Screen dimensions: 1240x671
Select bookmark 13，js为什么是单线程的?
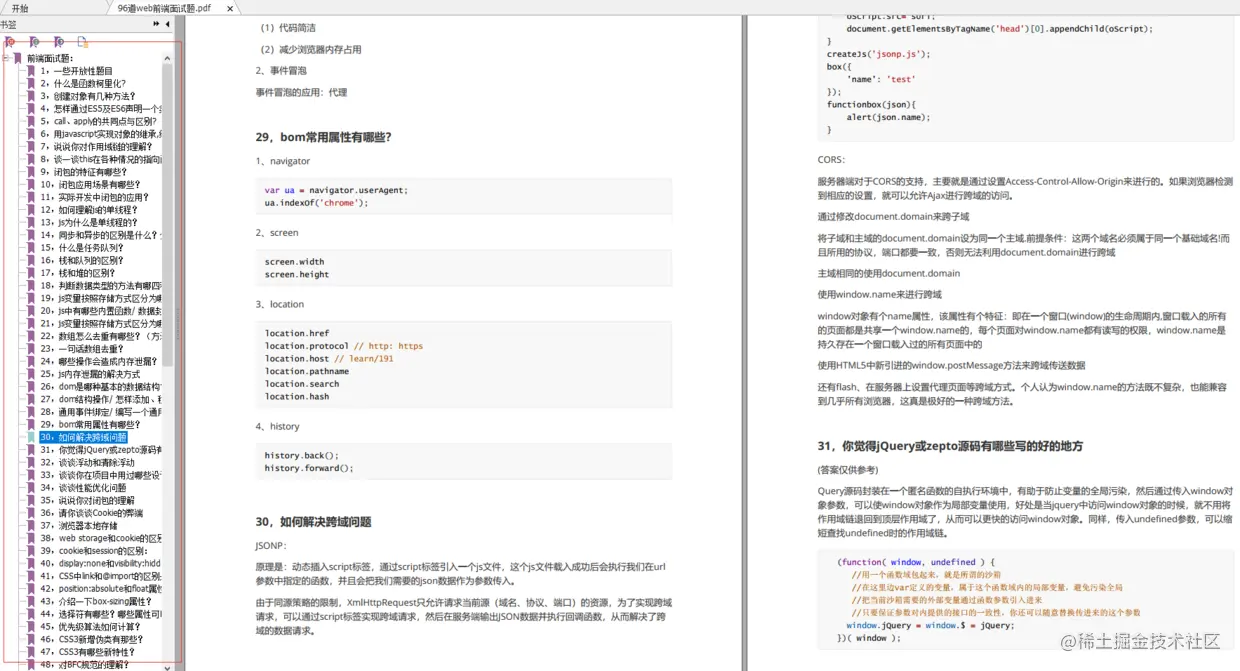[89, 223]
